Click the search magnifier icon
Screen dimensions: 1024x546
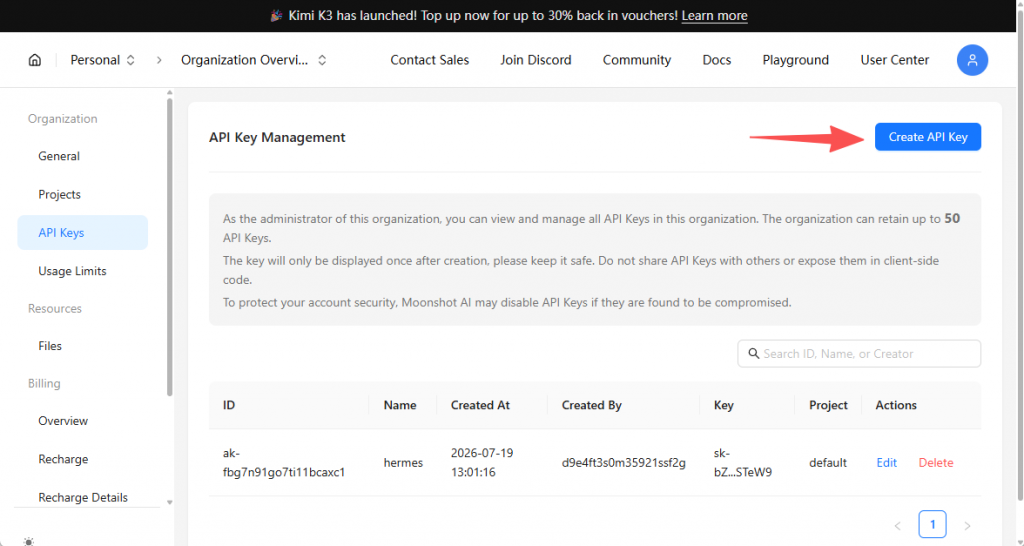tap(753, 353)
